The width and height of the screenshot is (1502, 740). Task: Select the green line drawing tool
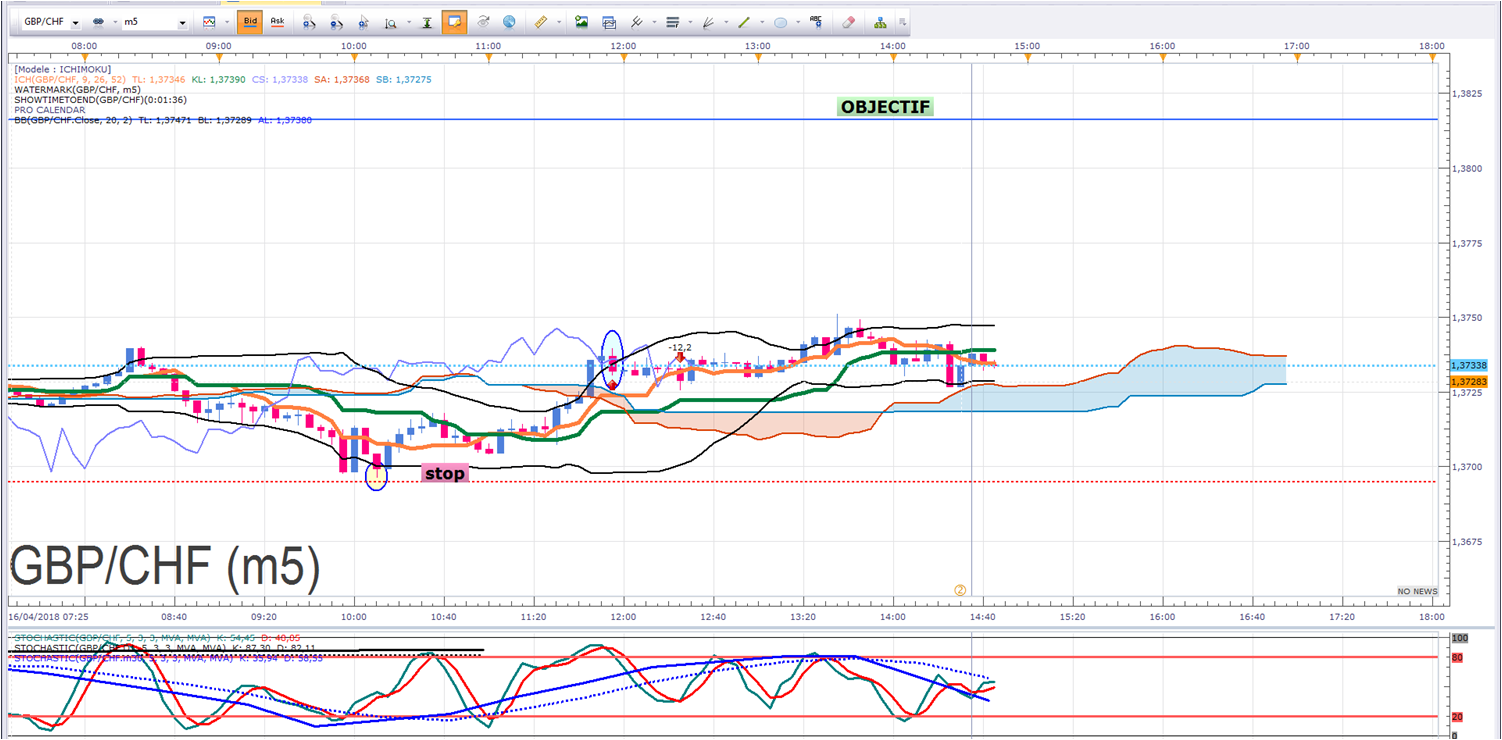pyautogui.click(x=744, y=22)
